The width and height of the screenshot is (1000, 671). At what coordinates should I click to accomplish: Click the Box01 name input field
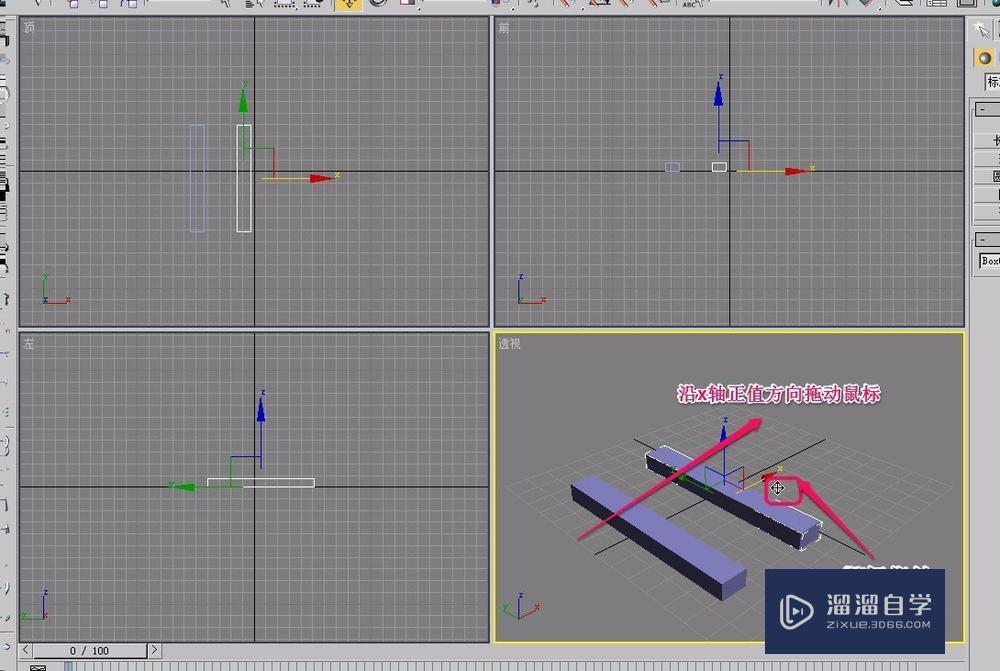[990, 261]
